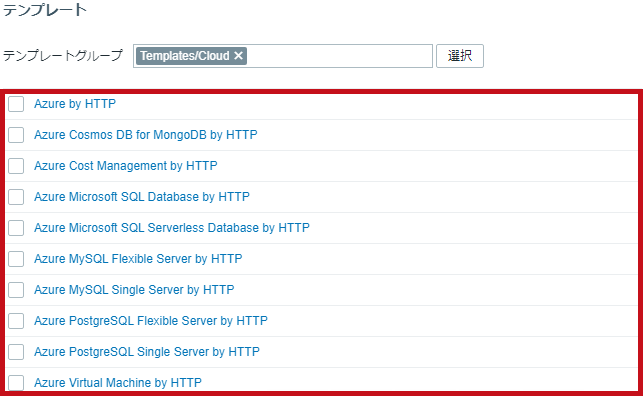Click Azure Cost Management by HTTP link
The height and width of the screenshot is (396, 644).
[126, 166]
